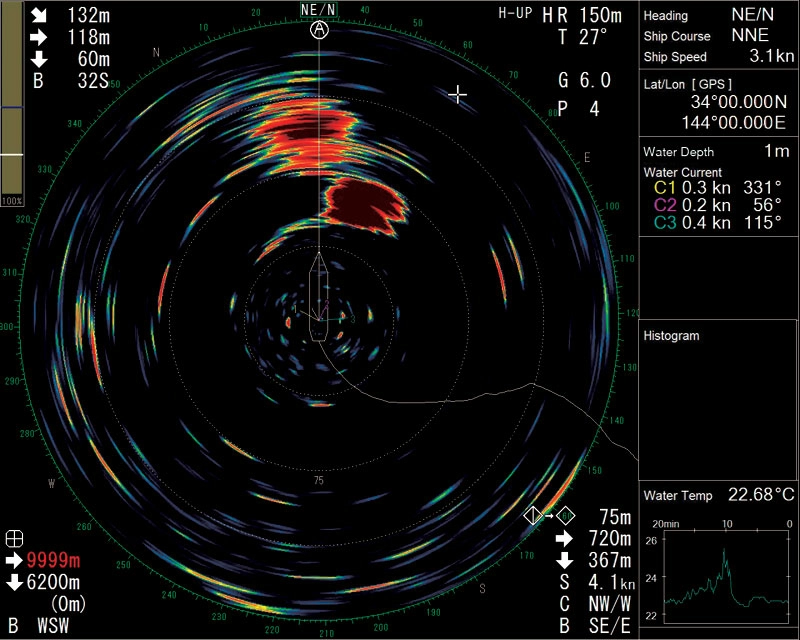800x640 pixels.
Task: Select the Histogram panel
Action: tap(718, 400)
